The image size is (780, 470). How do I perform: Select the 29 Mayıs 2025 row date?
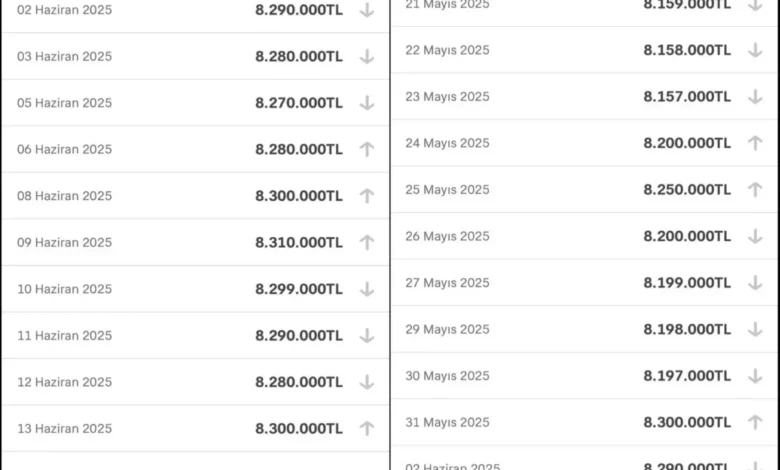(x=447, y=329)
